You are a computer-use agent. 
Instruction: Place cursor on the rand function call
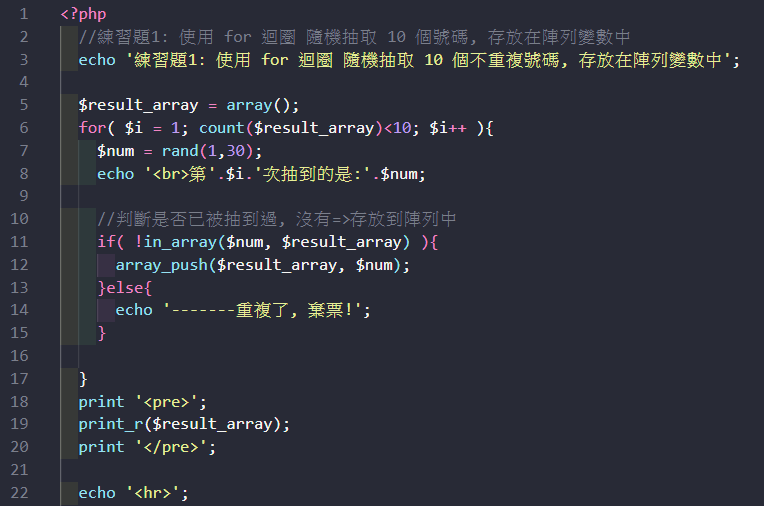(180, 151)
